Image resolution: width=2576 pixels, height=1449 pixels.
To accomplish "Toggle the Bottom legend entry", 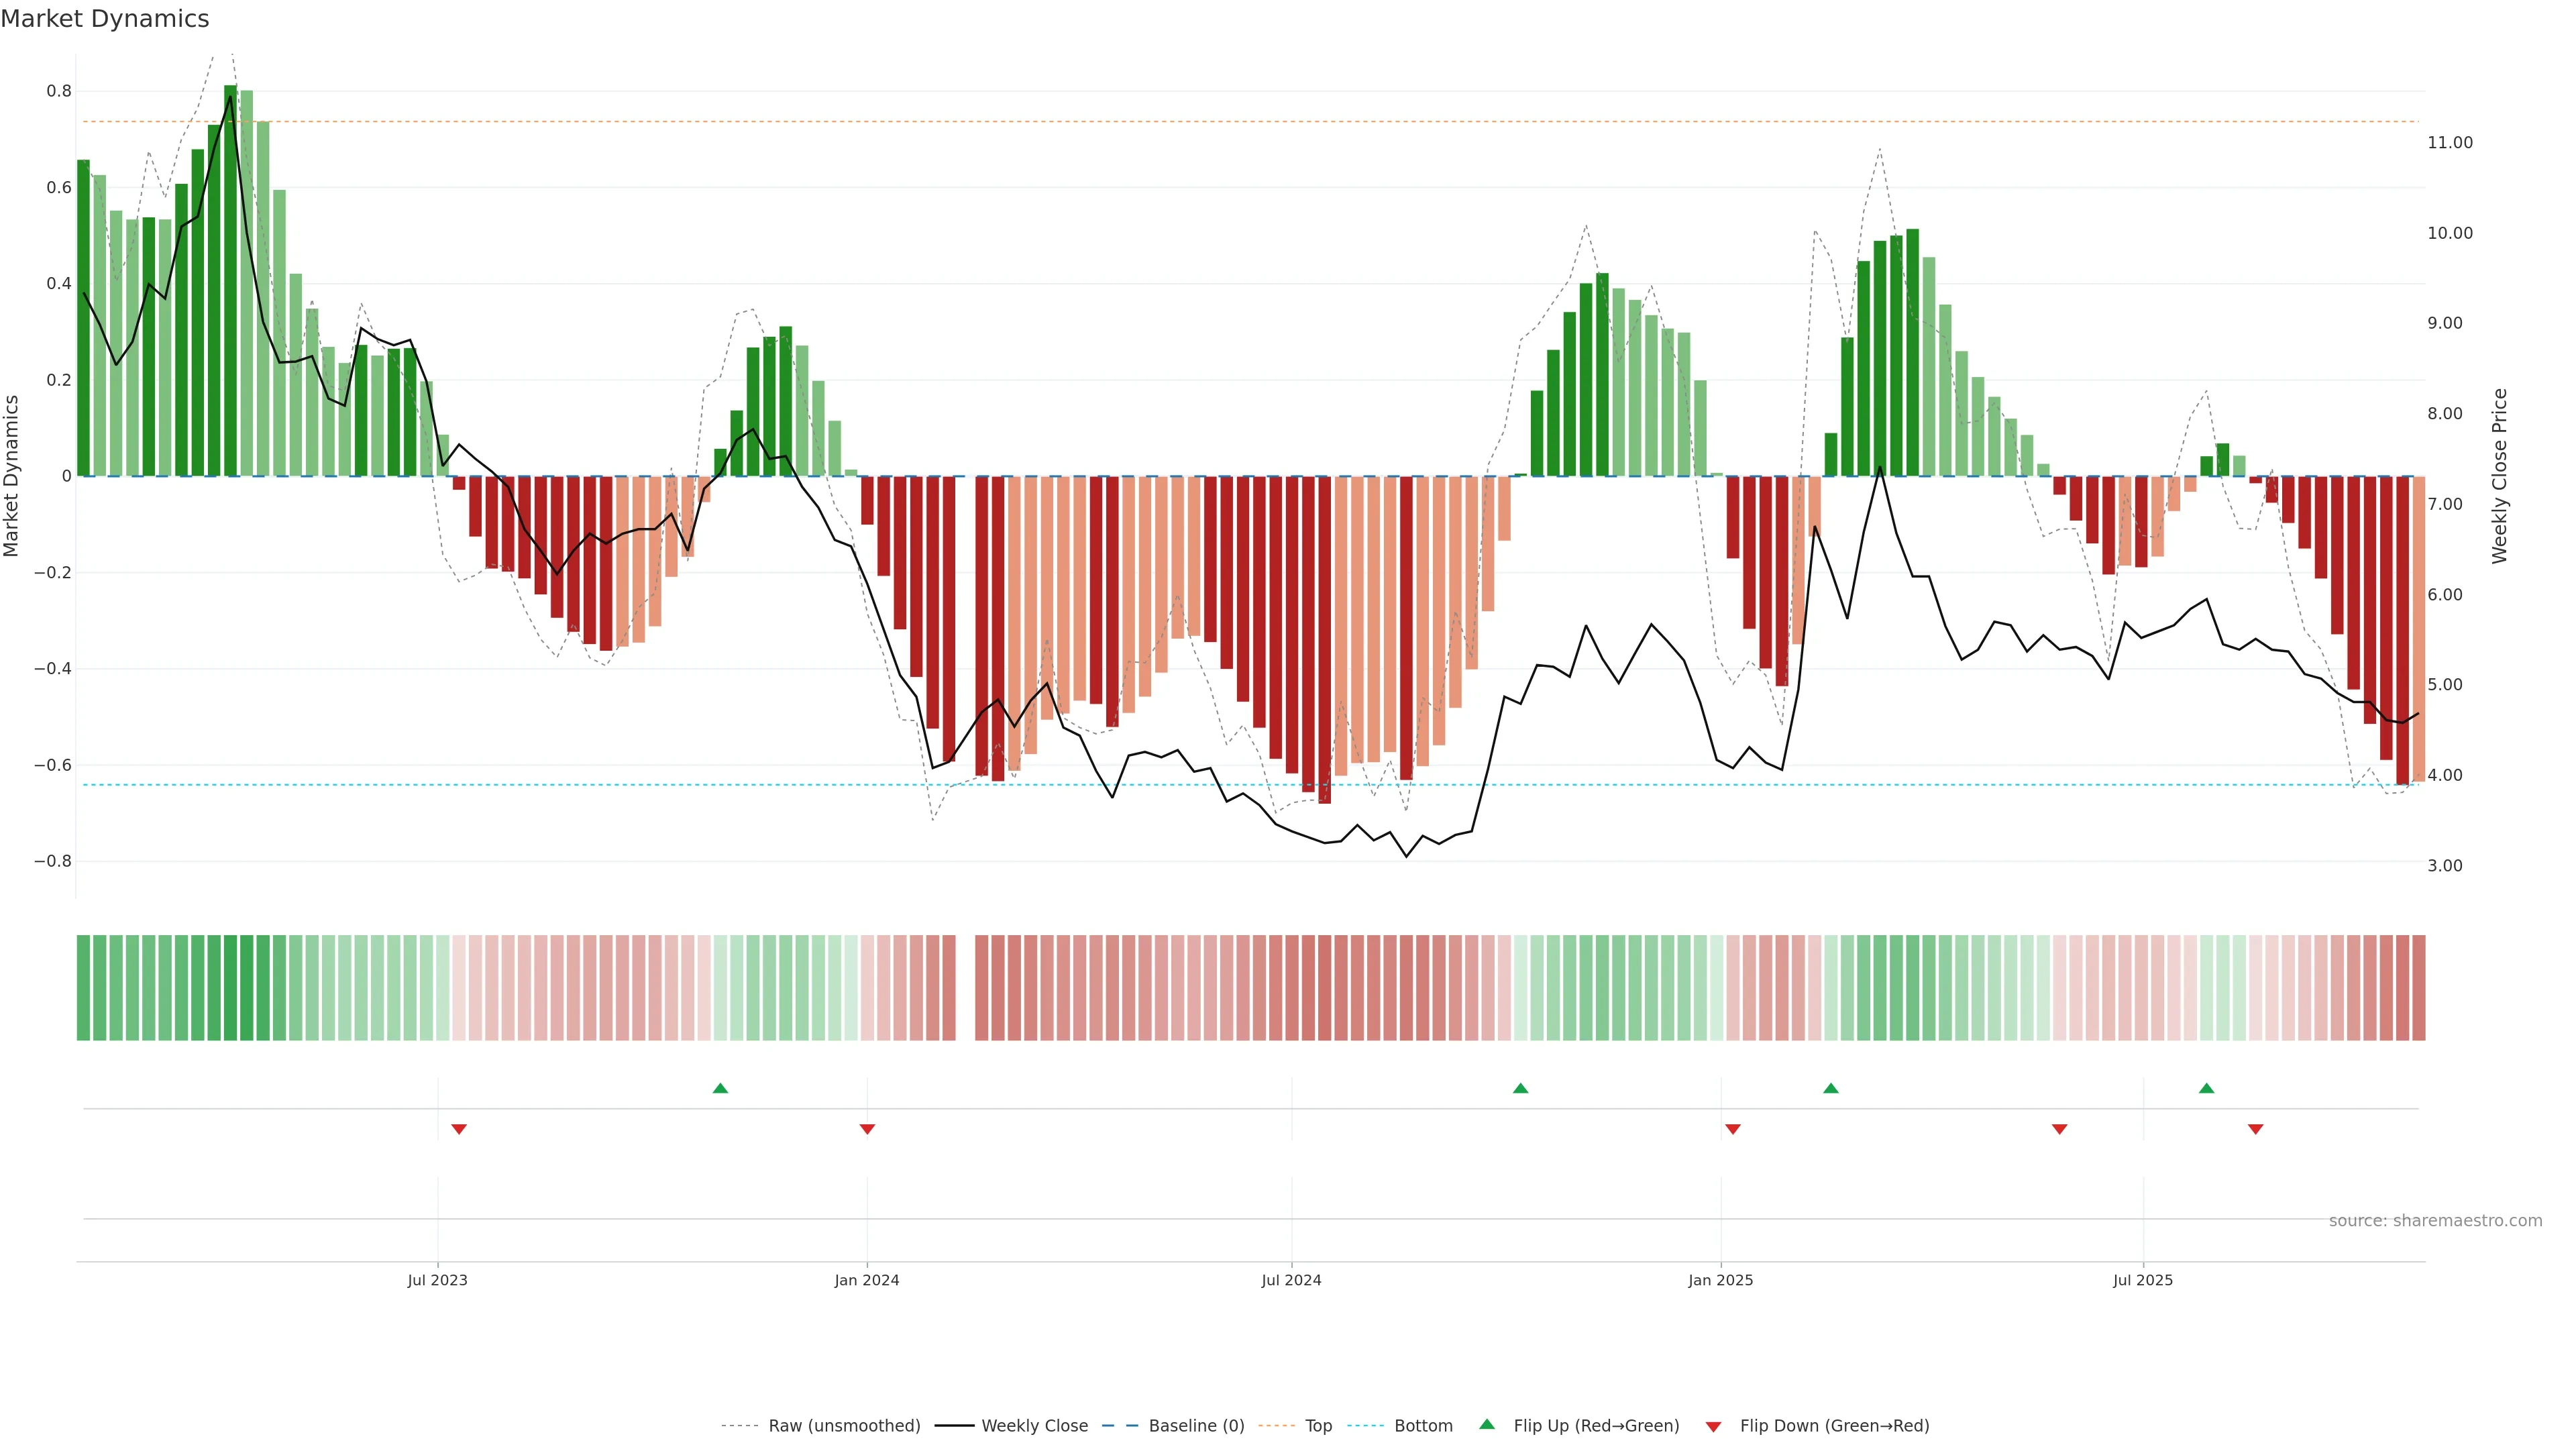I will [1423, 1426].
